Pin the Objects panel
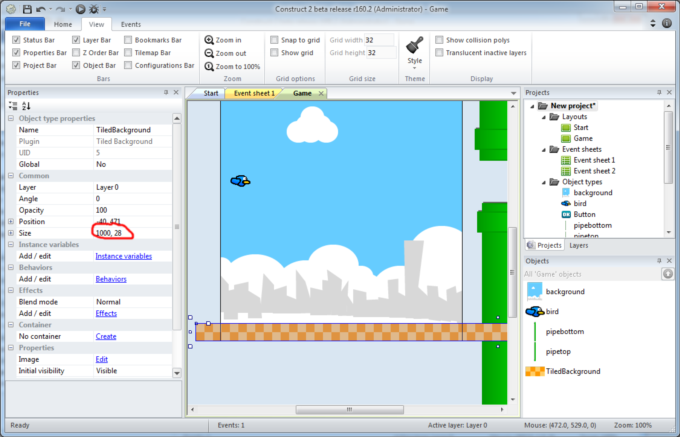The image size is (680, 437). [659, 261]
